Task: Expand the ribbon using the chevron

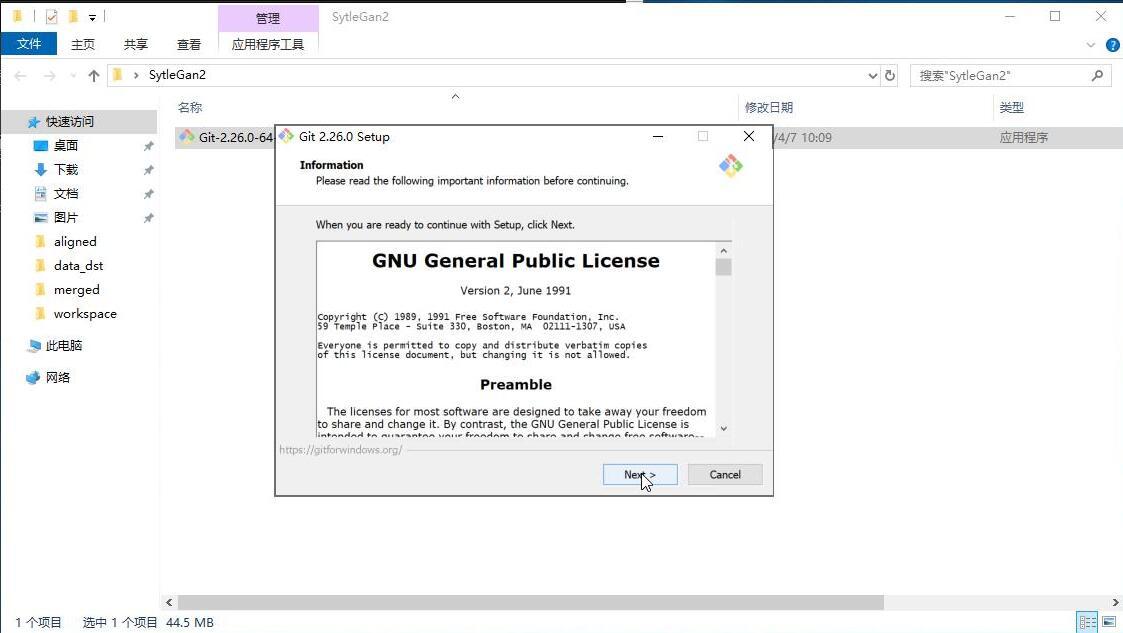Action: [x=1090, y=44]
